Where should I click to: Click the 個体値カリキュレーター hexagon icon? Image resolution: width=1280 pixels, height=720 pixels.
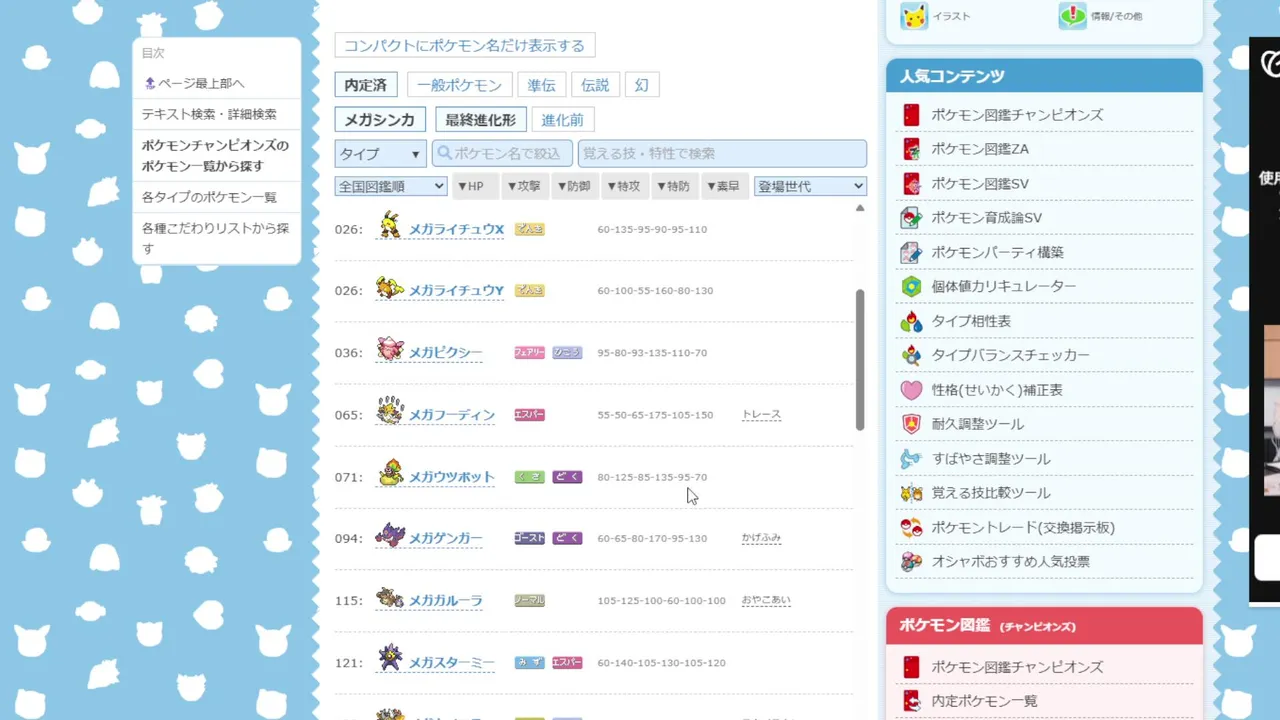pyautogui.click(x=911, y=287)
